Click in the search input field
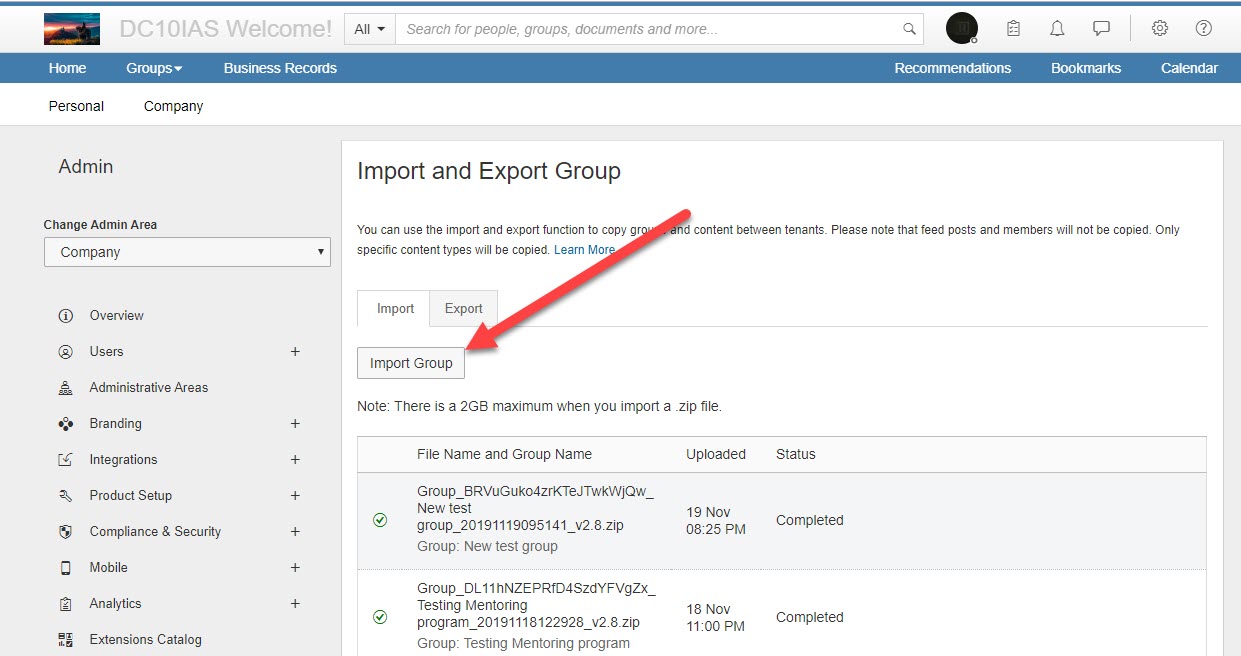Screen dimensions: 1241x656 coord(650,29)
